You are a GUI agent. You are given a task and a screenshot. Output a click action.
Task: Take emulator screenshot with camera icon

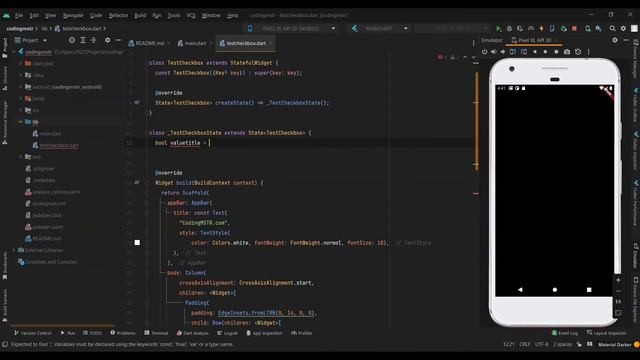[x=567, y=52]
